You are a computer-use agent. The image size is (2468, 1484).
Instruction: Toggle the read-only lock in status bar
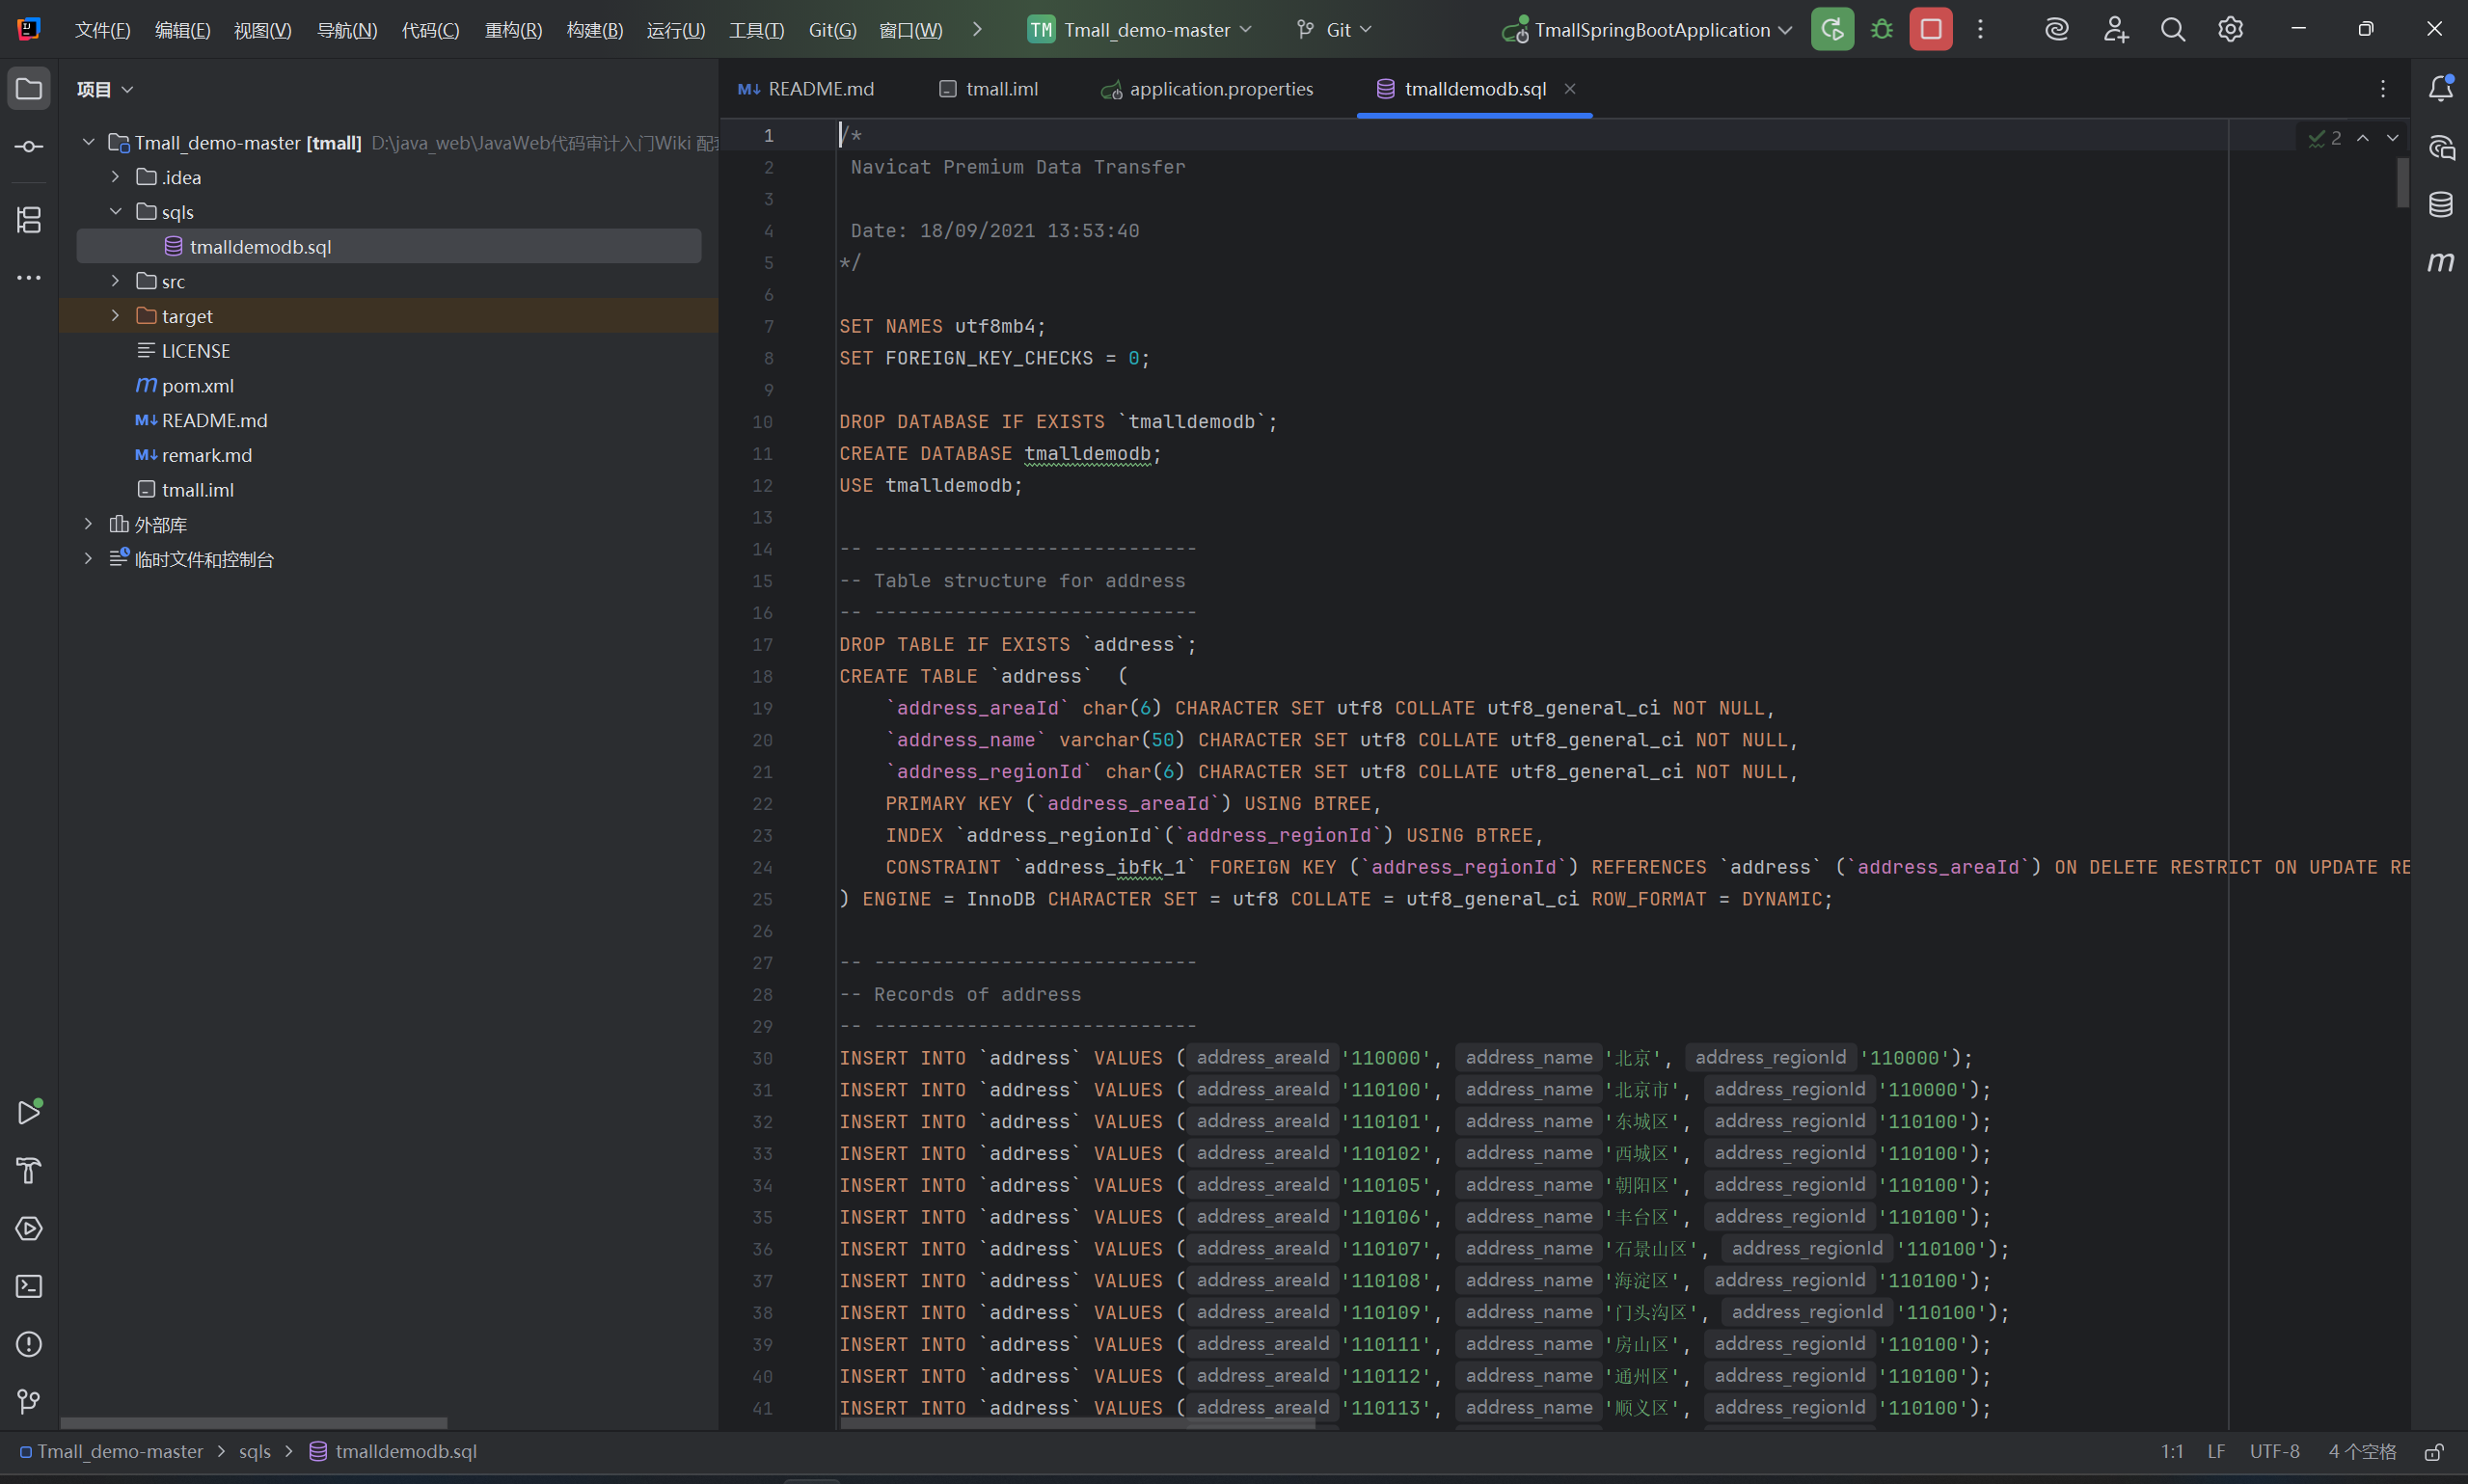[2434, 1451]
